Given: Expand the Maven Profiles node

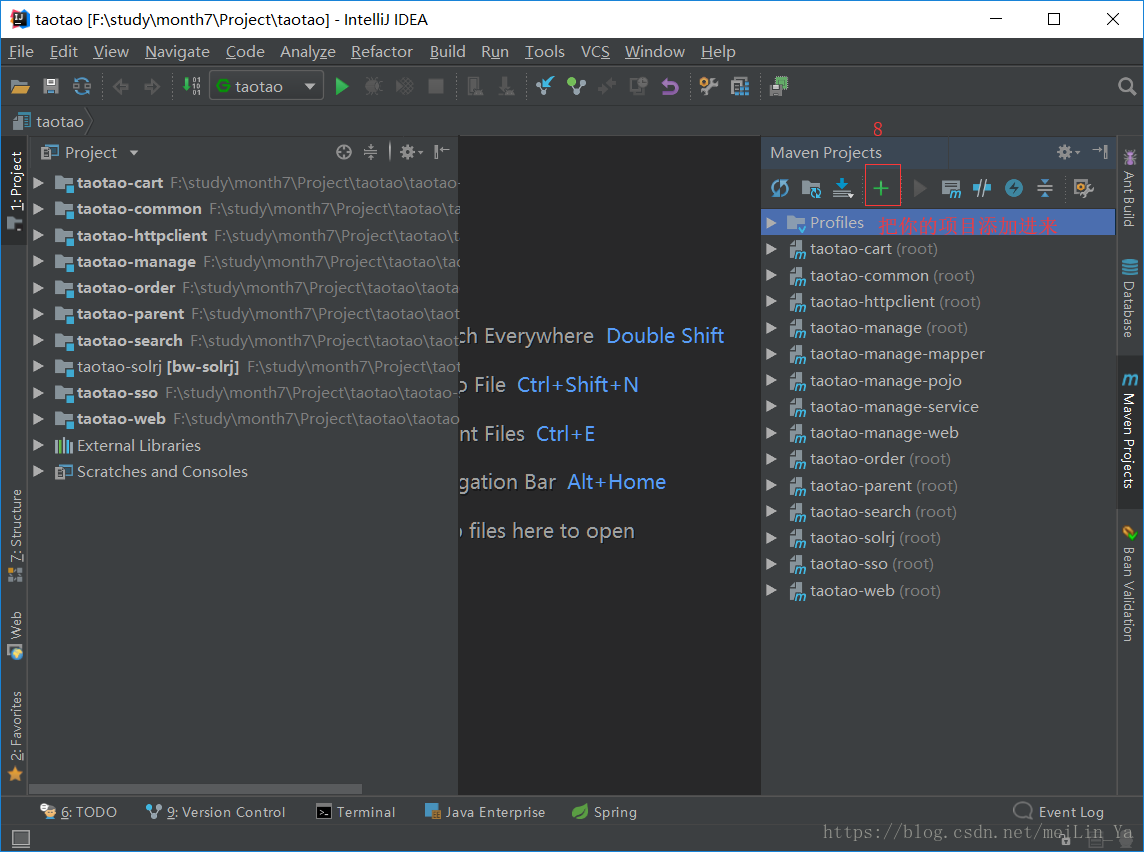Looking at the screenshot, I should 772,222.
